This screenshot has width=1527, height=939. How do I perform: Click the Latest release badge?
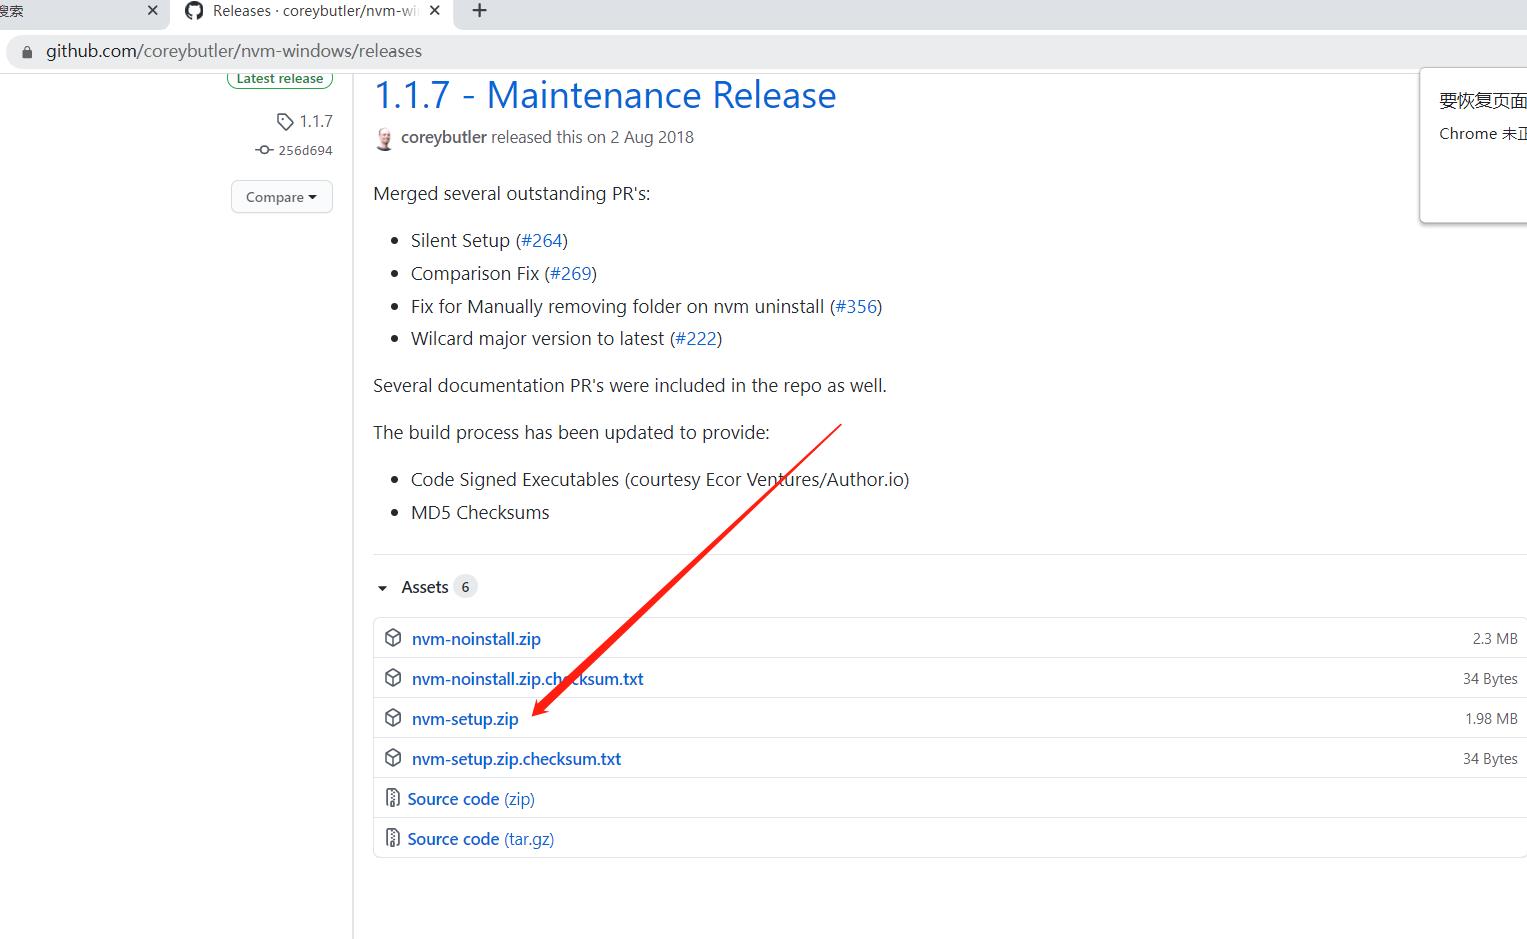click(x=280, y=78)
